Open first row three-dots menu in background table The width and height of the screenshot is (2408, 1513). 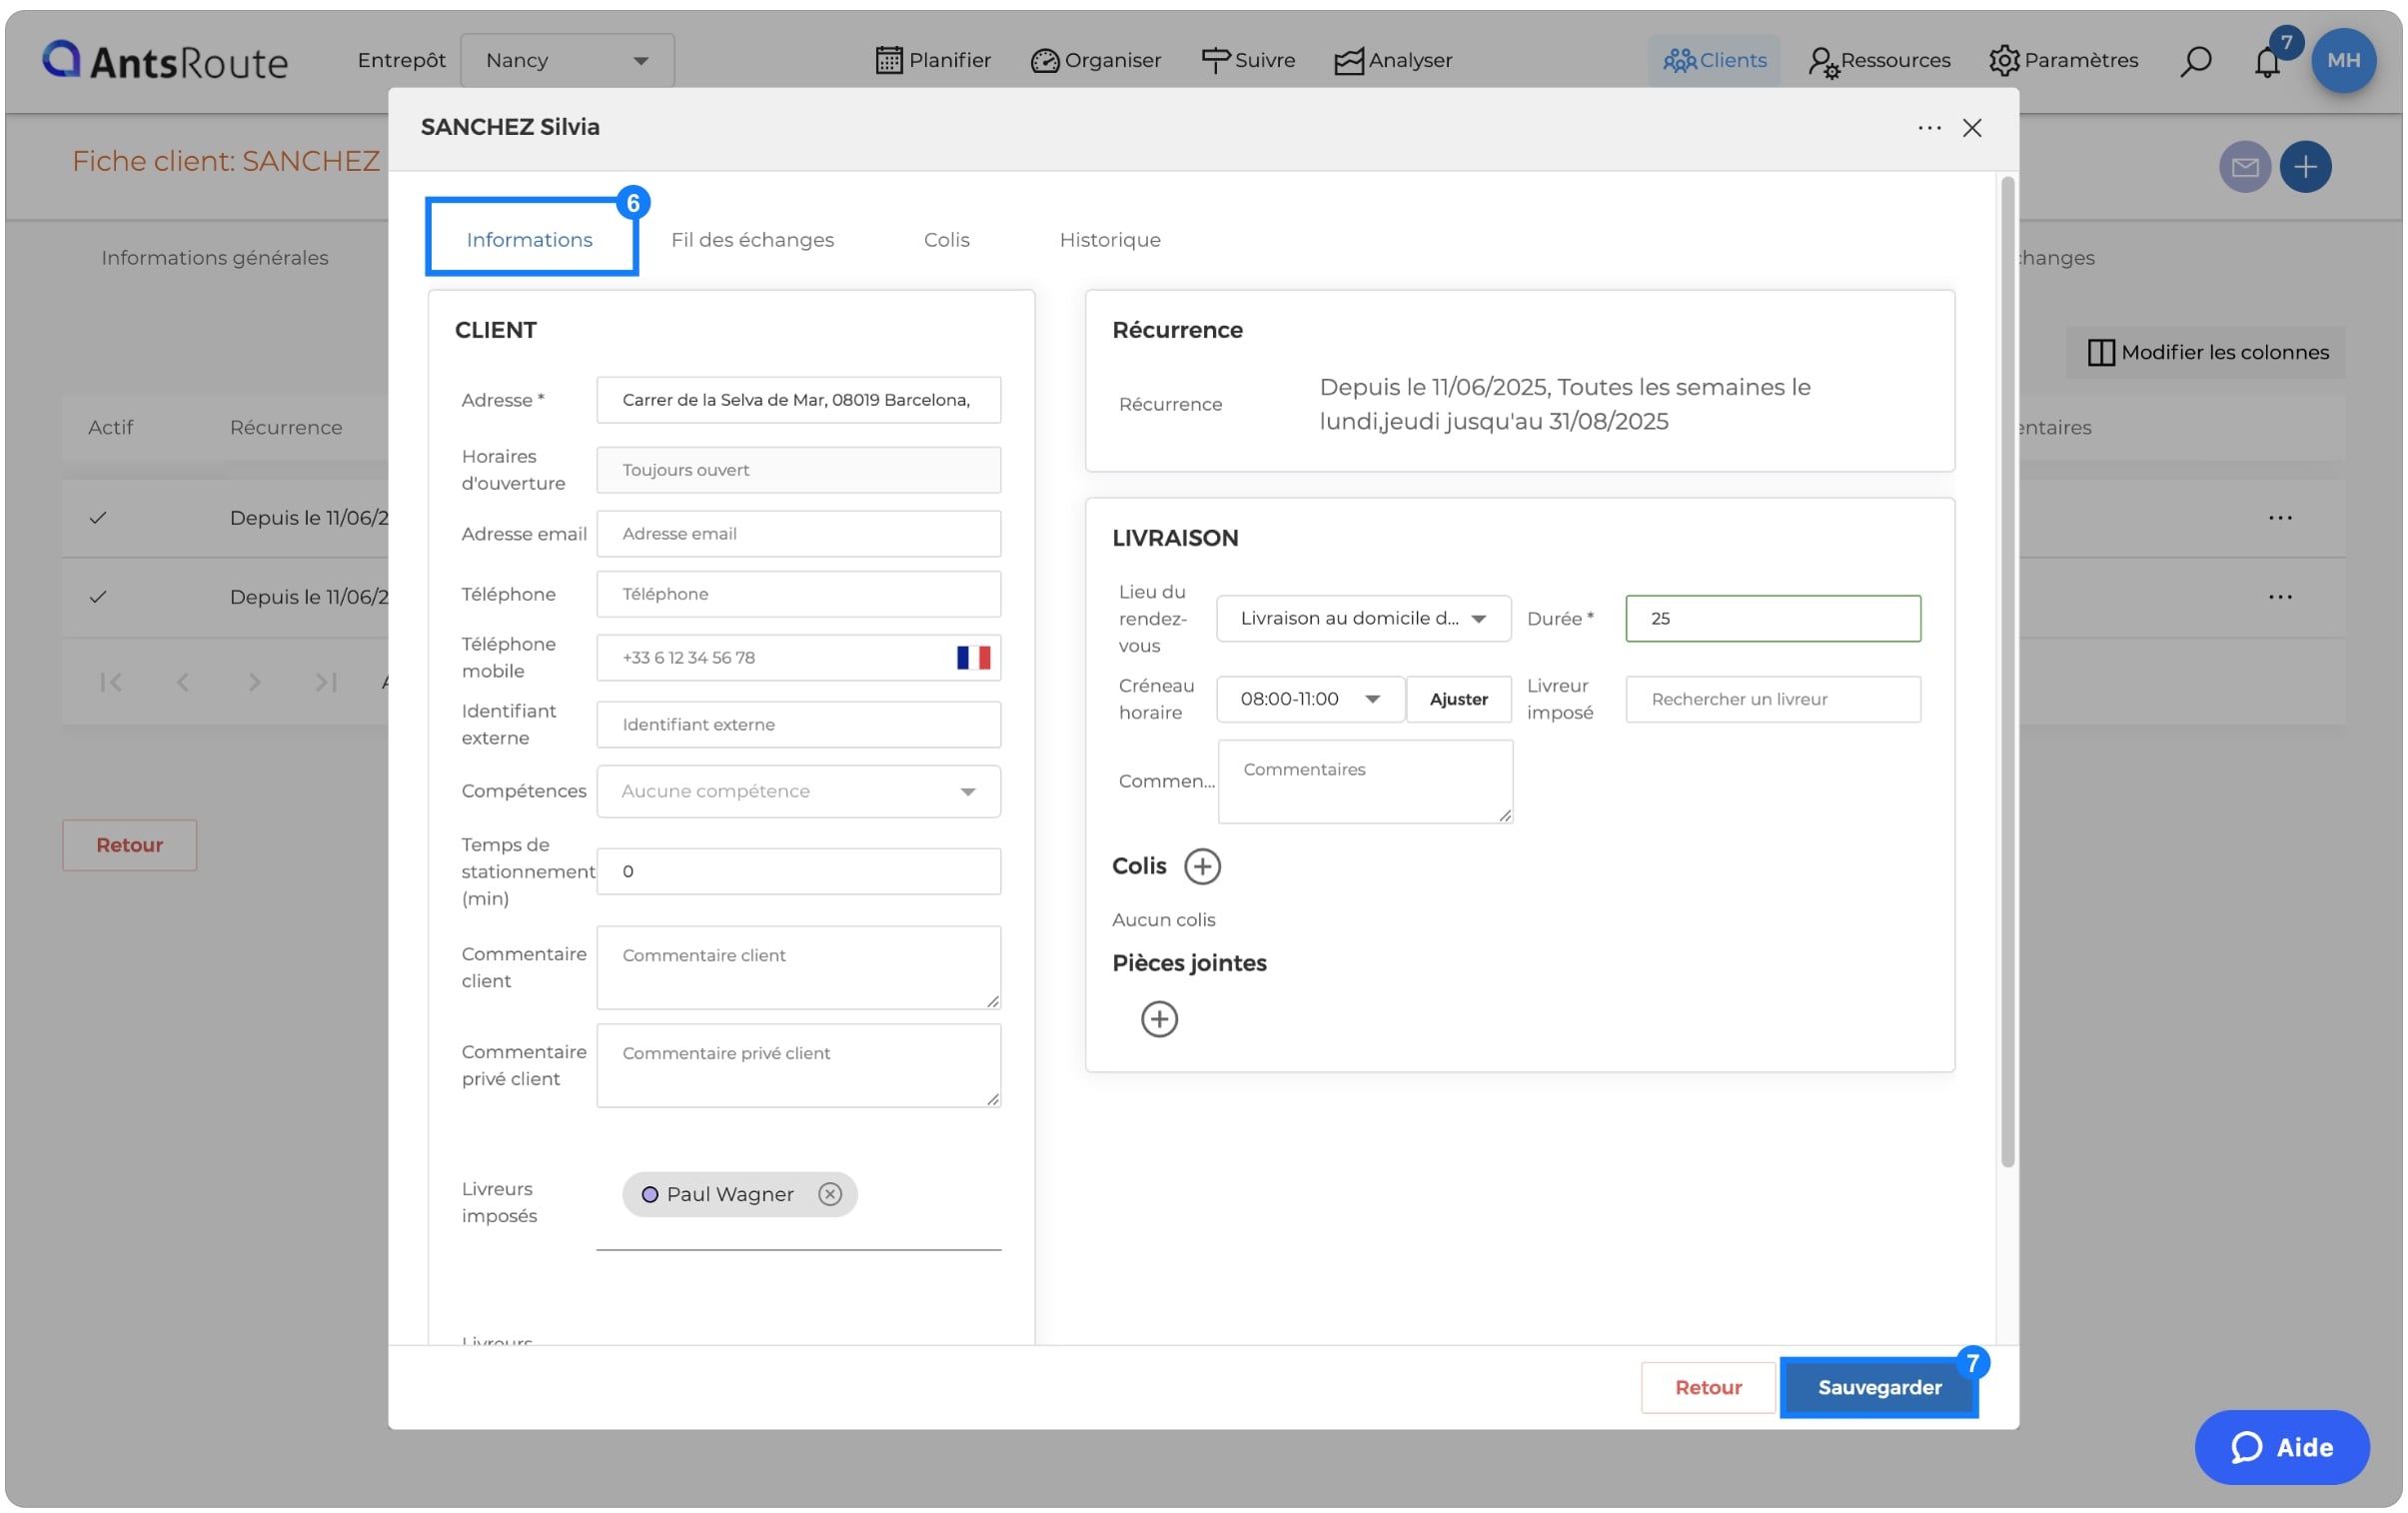pyautogui.click(x=2279, y=518)
